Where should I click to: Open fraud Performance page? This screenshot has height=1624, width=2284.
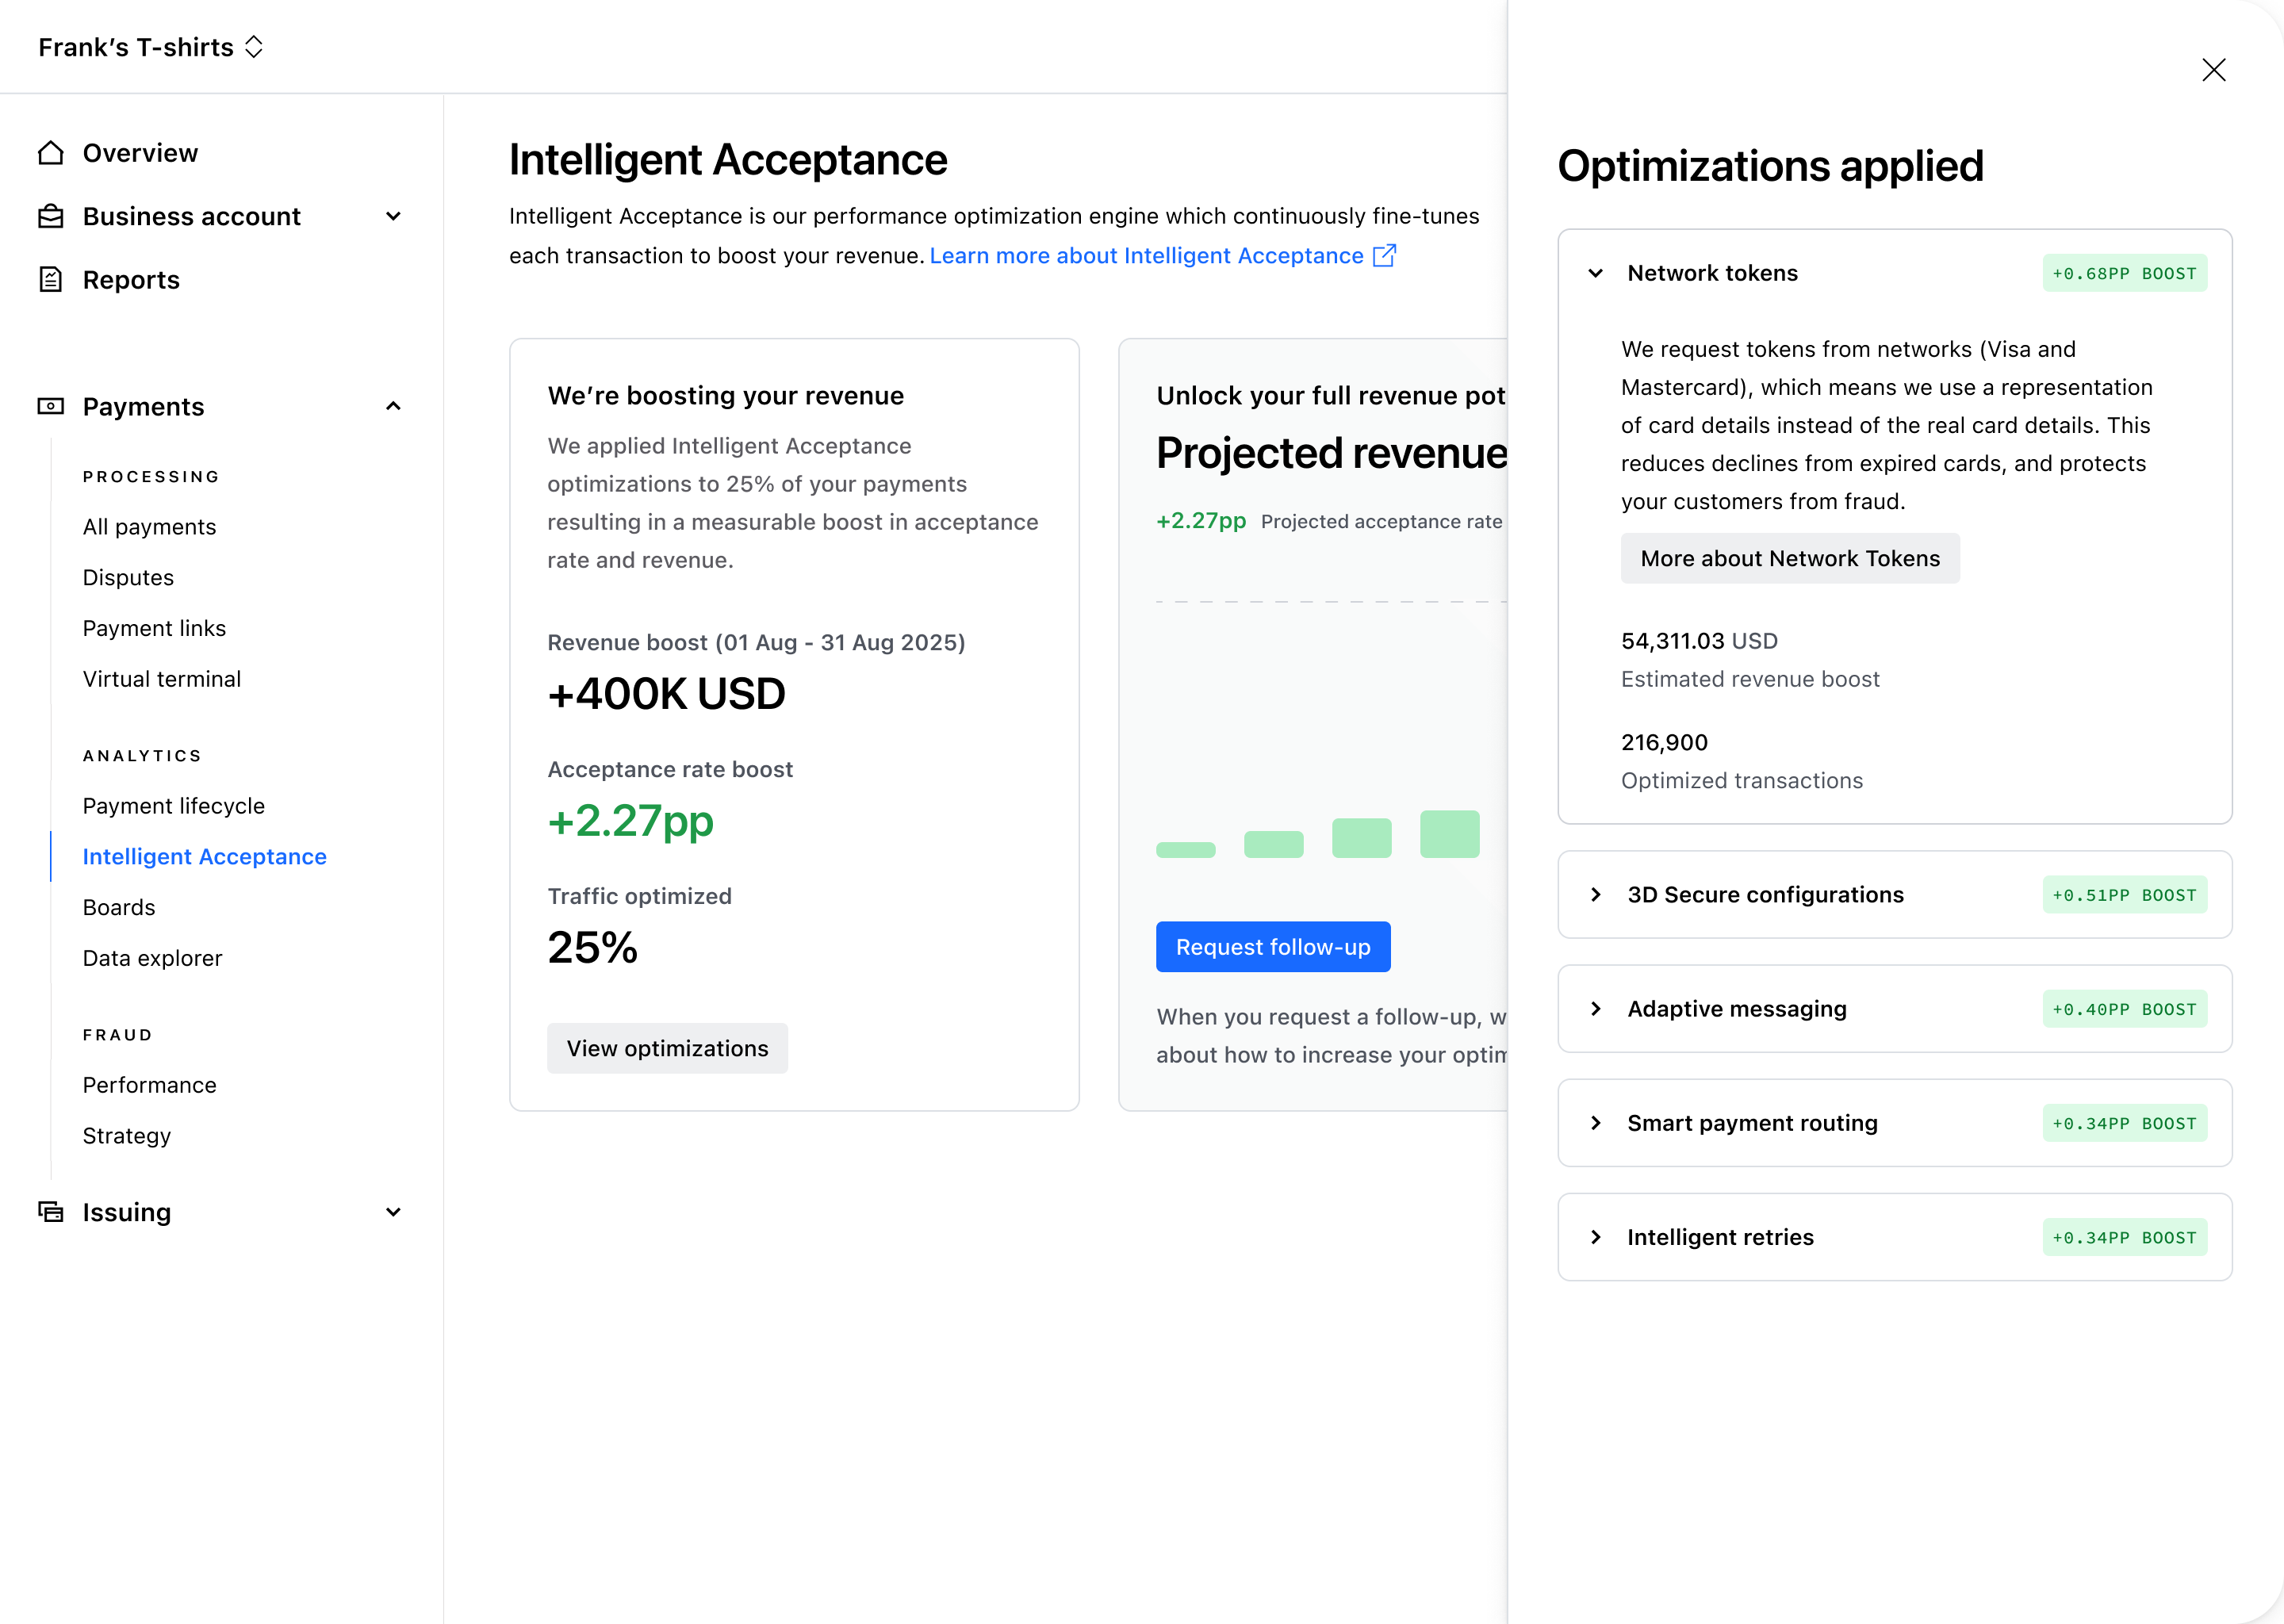[x=149, y=1085]
